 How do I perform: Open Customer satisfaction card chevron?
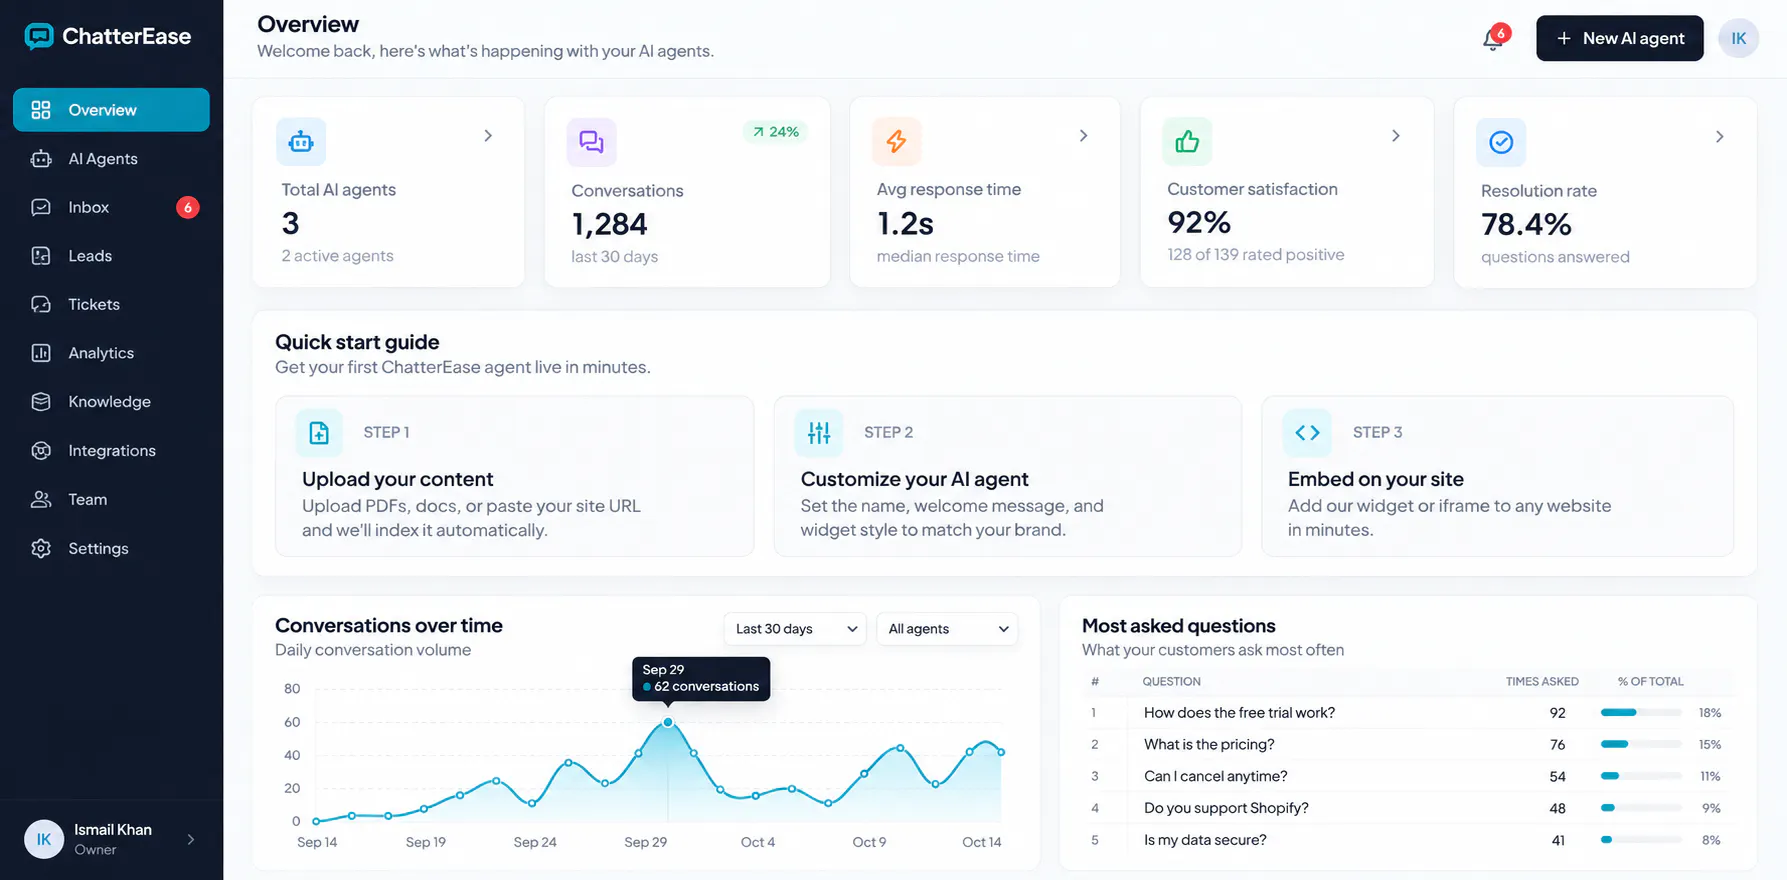click(x=1396, y=136)
